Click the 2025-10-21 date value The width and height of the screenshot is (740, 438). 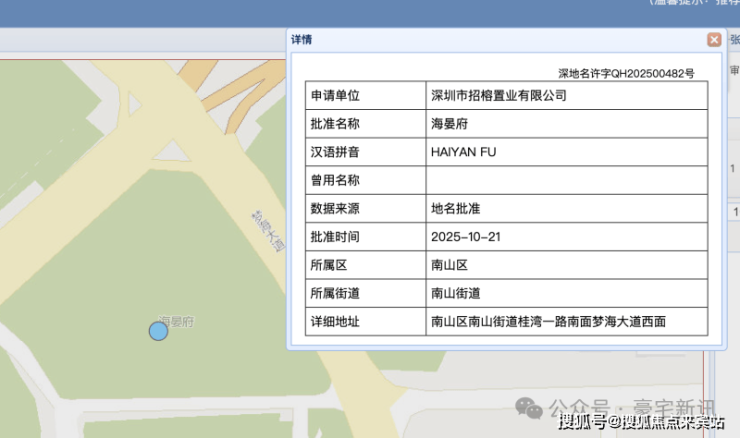(466, 237)
